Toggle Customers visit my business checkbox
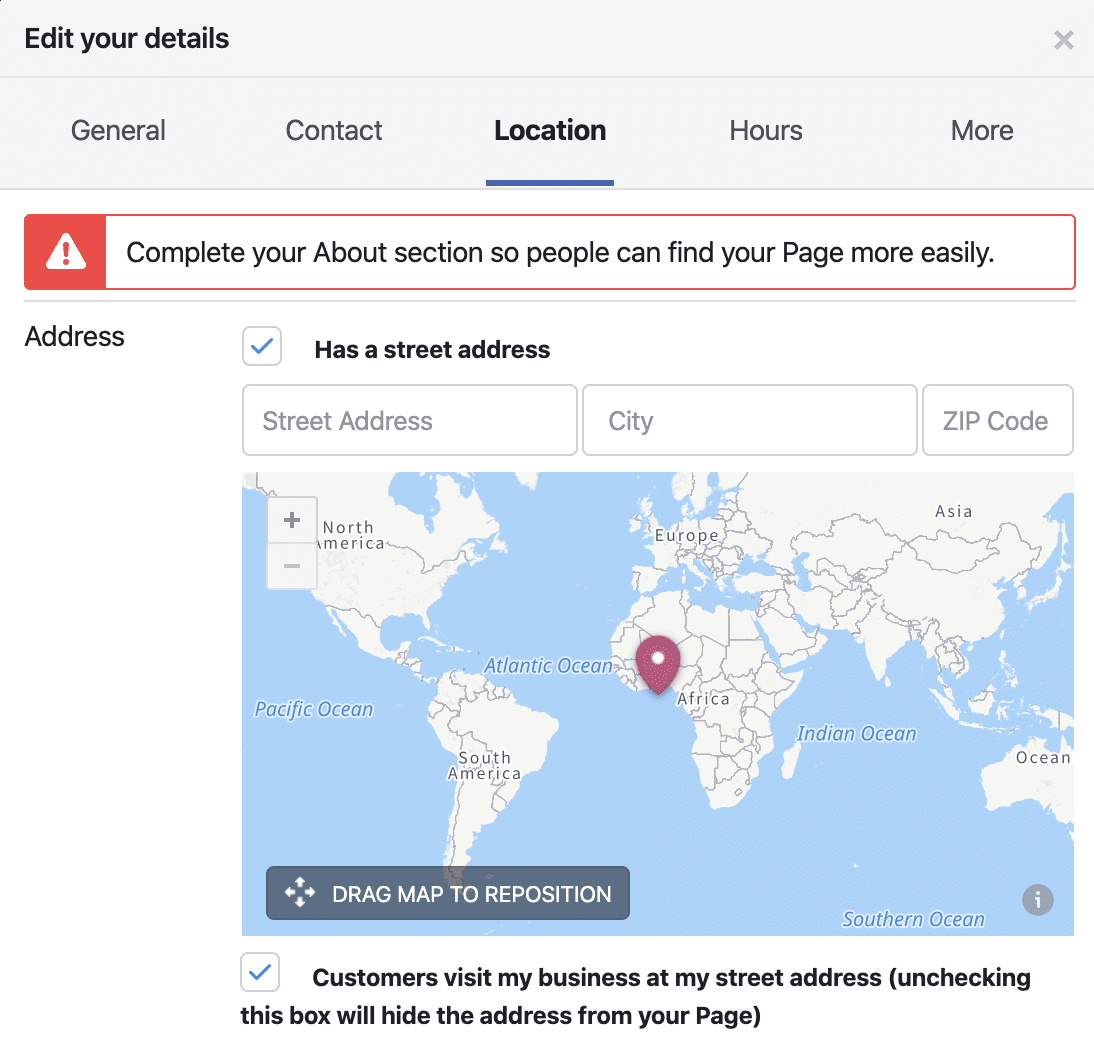Screen dimensions: 1094x1040 [x=260, y=972]
